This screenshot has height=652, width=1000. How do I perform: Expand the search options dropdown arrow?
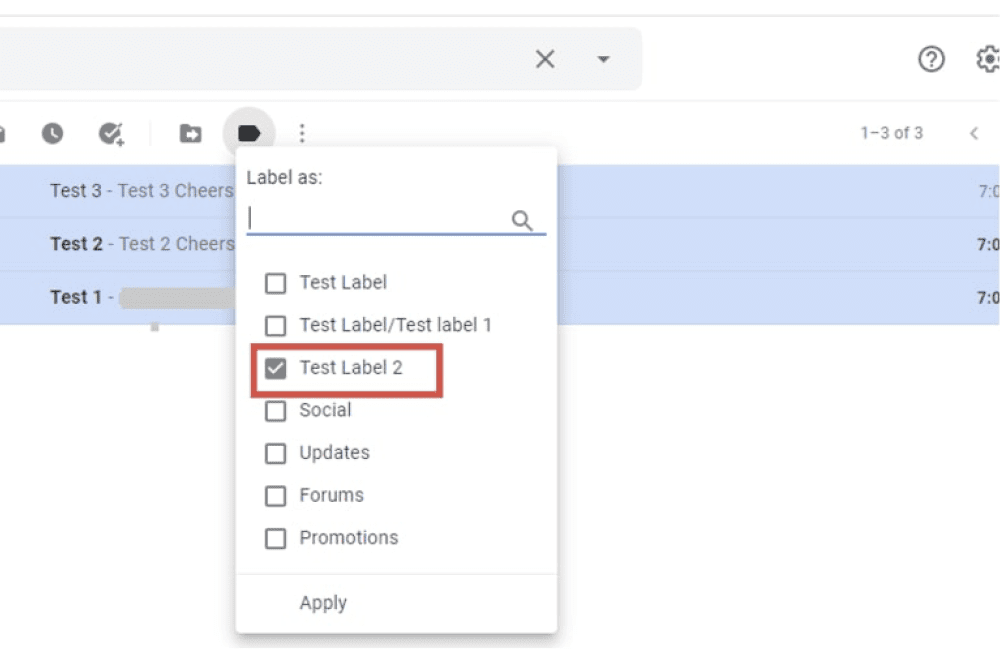coord(603,59)
